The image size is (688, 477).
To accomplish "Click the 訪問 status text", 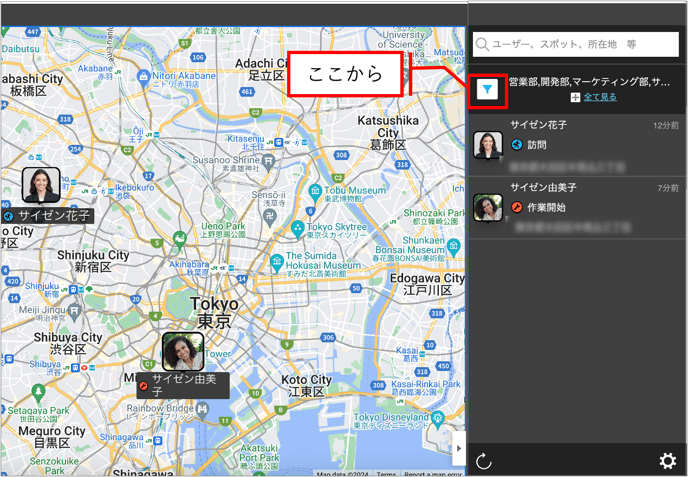I will [x=537, y=144].
